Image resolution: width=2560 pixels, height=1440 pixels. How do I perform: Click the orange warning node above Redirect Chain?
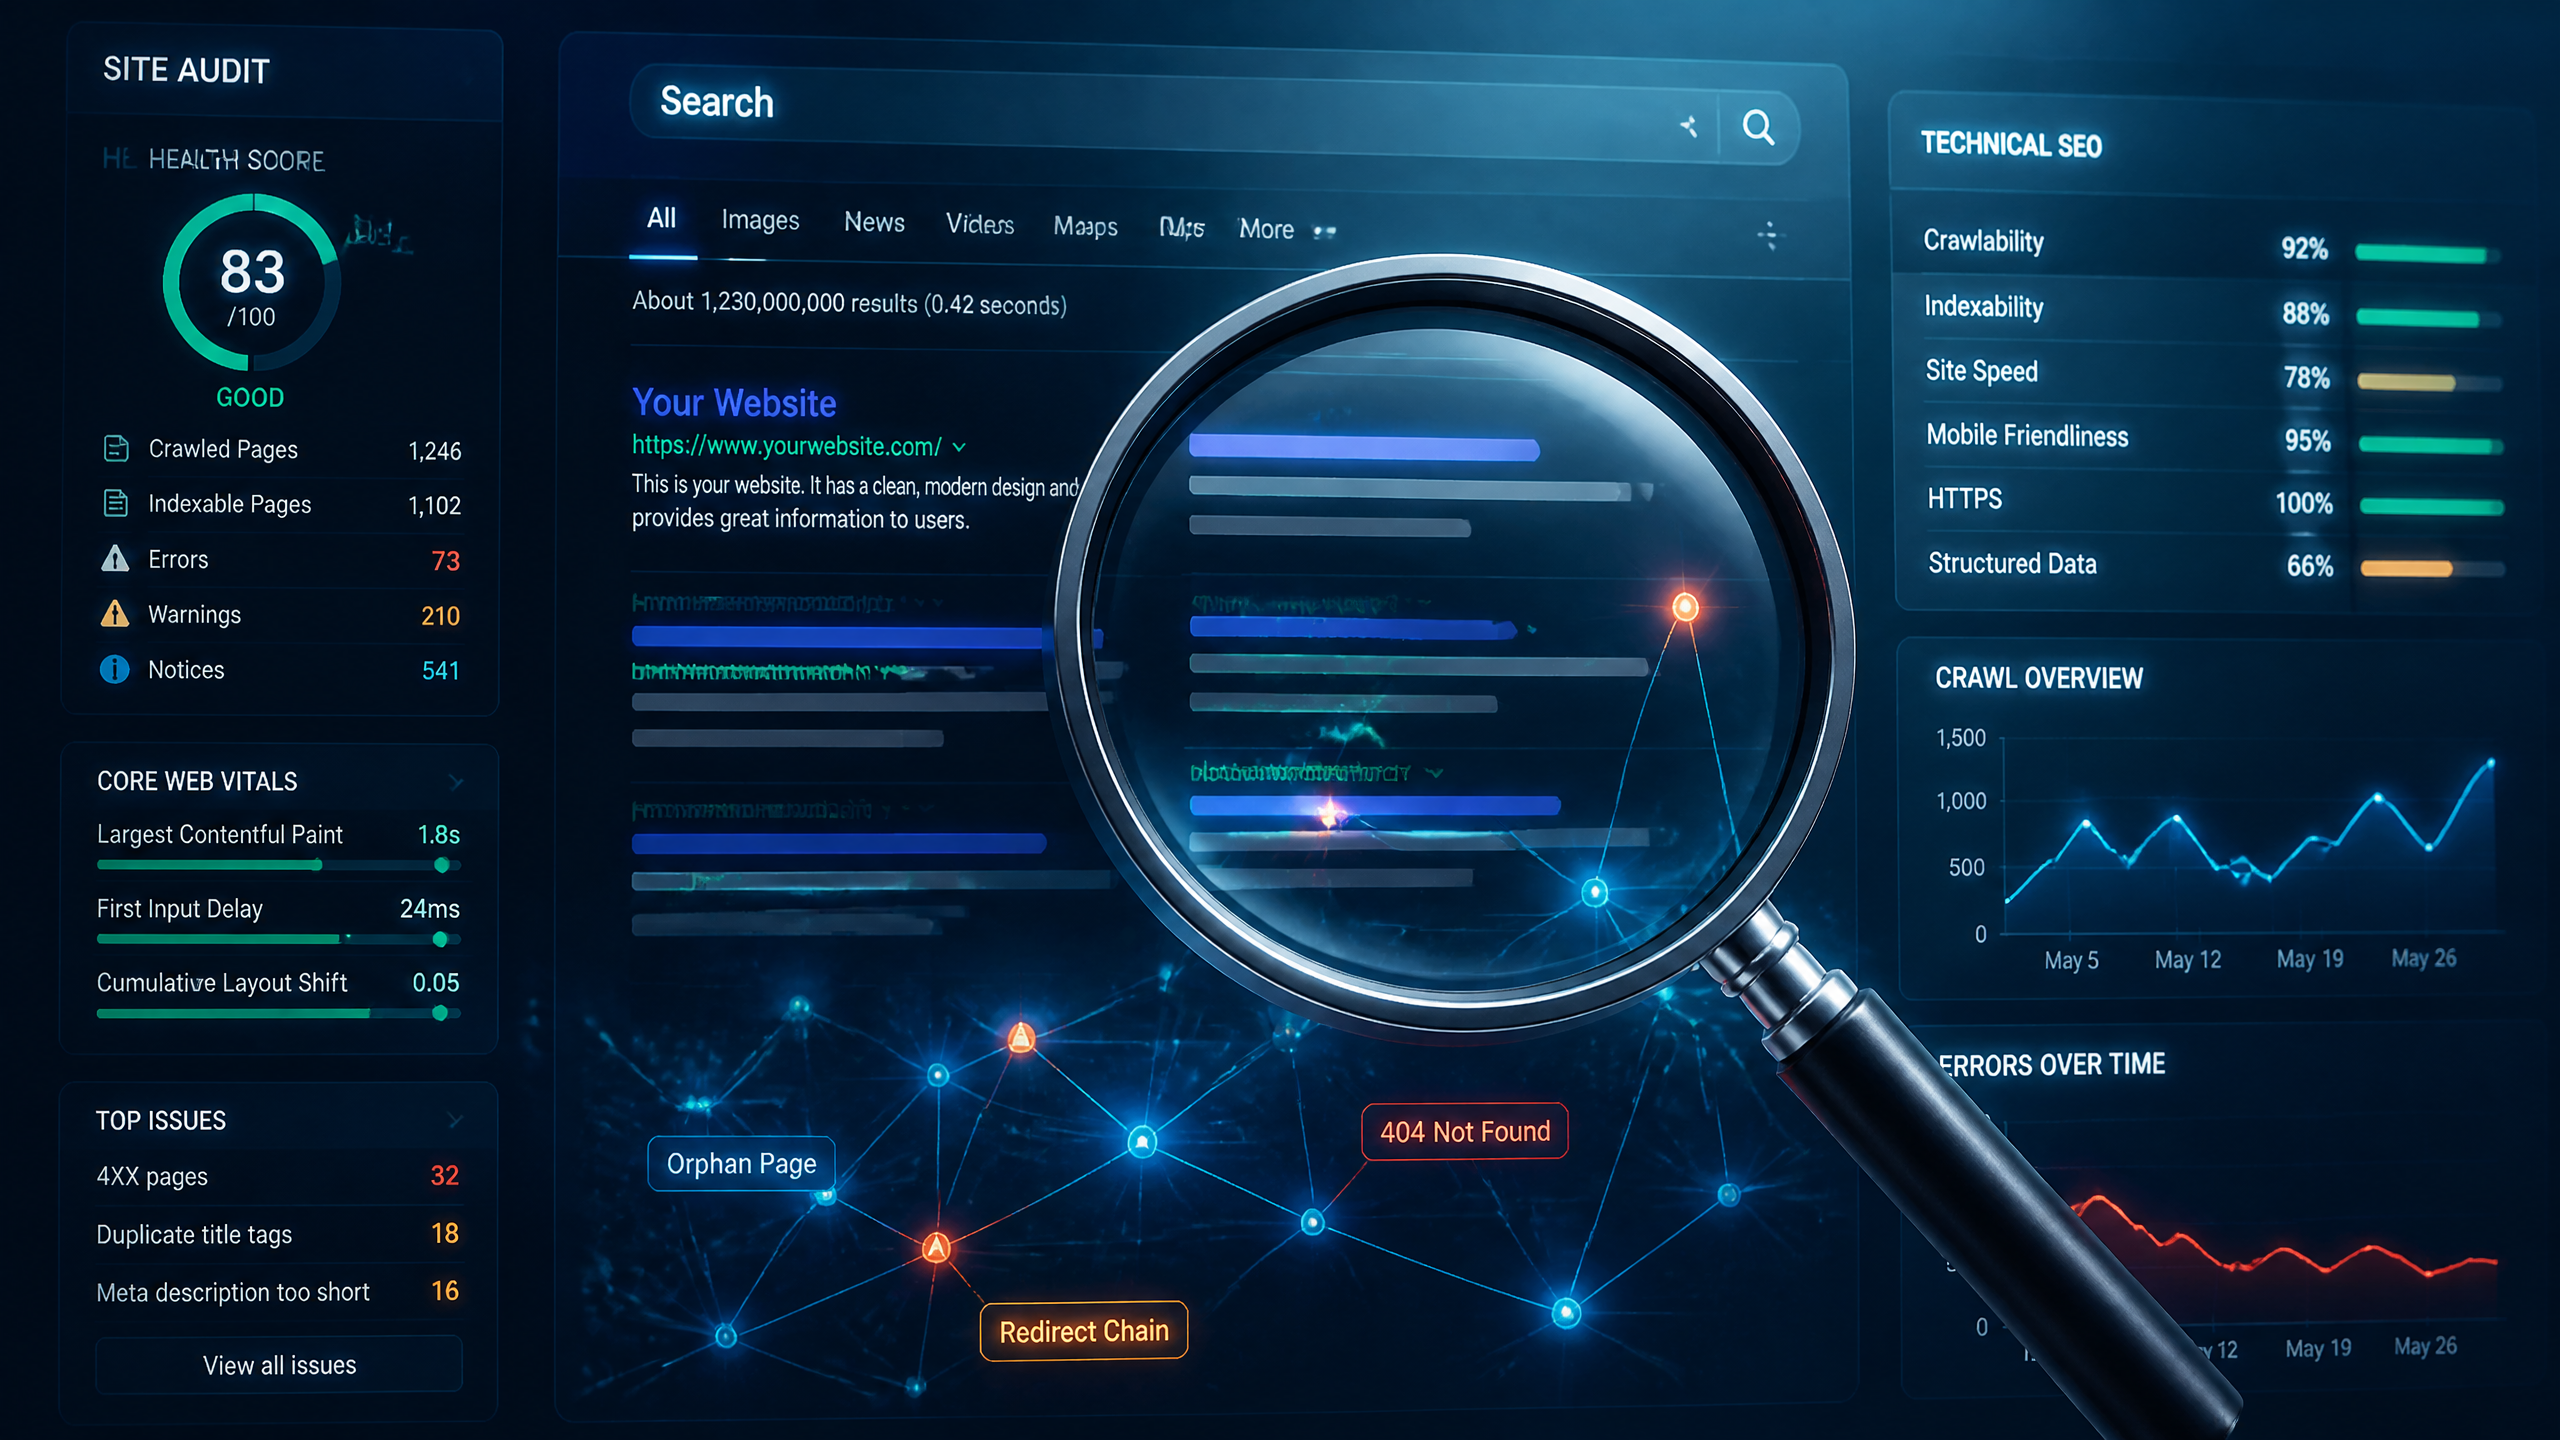pyautogui.click(x=936, y=1247)
